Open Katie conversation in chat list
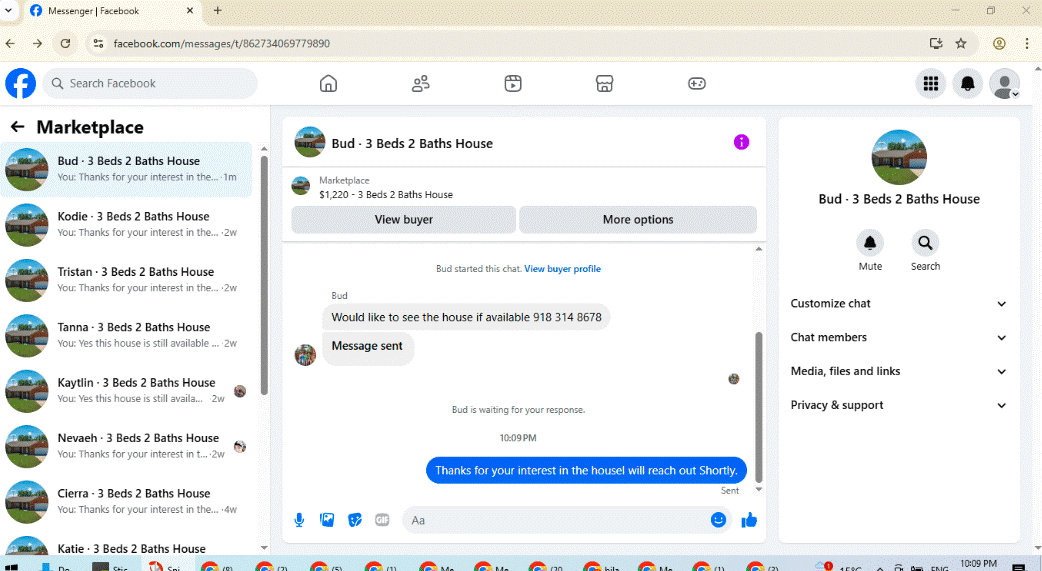Viewport: 1042px width, 571px height. (x=126, y=546)
